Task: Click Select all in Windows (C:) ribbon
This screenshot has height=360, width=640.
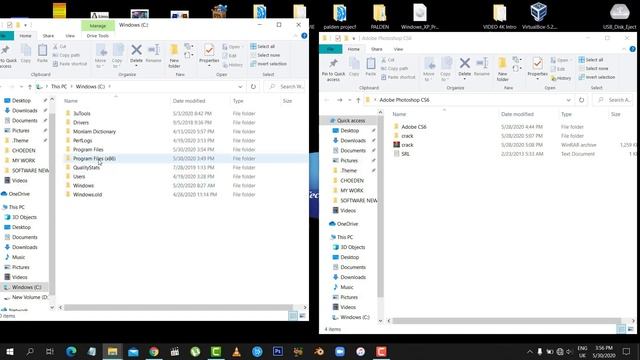Action: point(262,47)
